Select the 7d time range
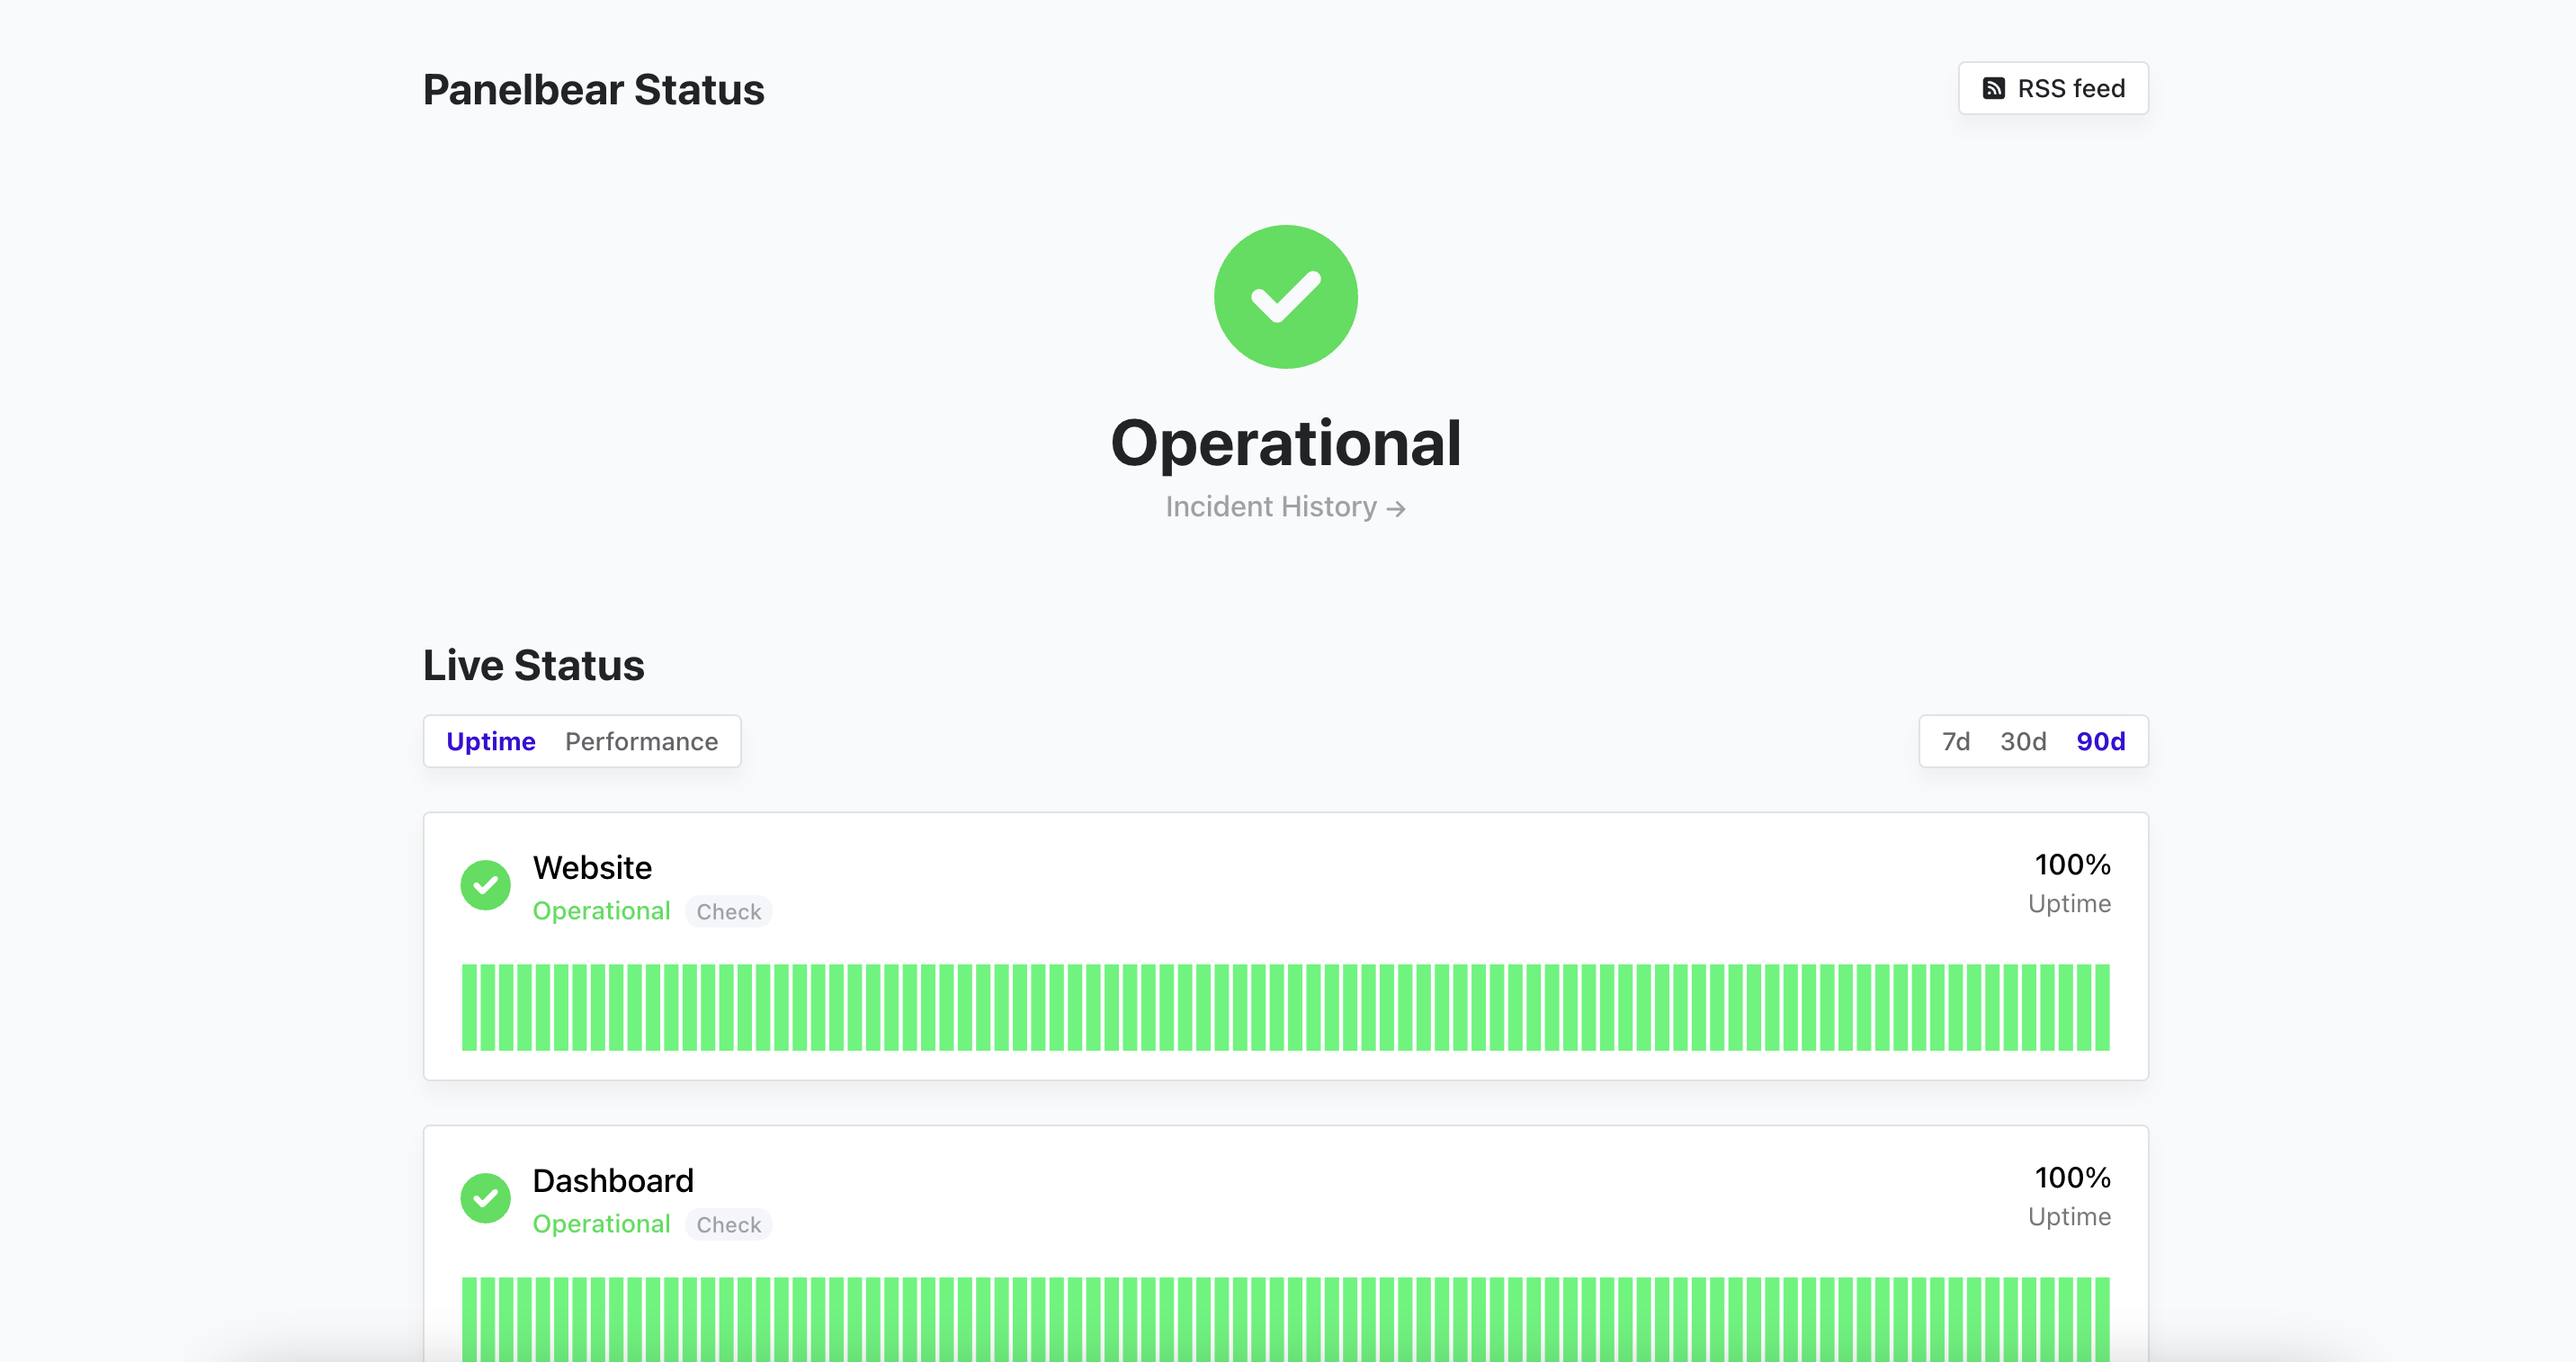Viewport: 2576px width, 1362px height. [x=1955, y=741]
